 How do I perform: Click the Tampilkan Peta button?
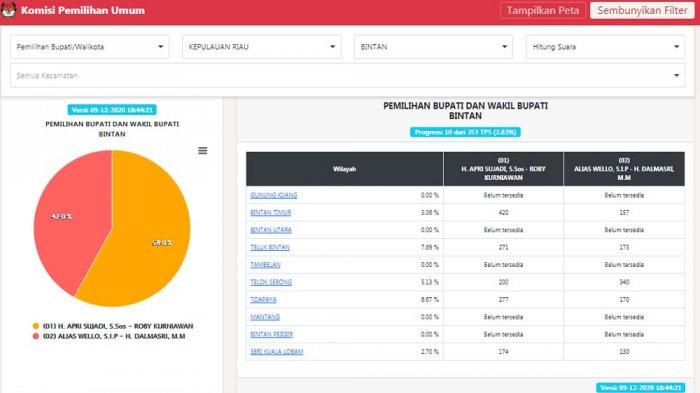coord(543,10)
